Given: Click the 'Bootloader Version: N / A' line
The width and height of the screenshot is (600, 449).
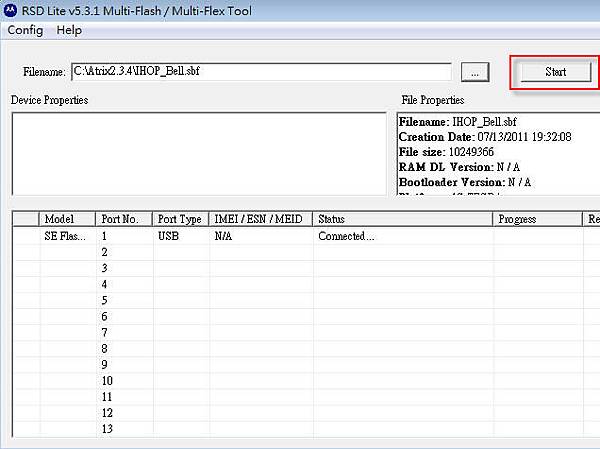Looking at the screenshot, I should click(x=465, y=182).
